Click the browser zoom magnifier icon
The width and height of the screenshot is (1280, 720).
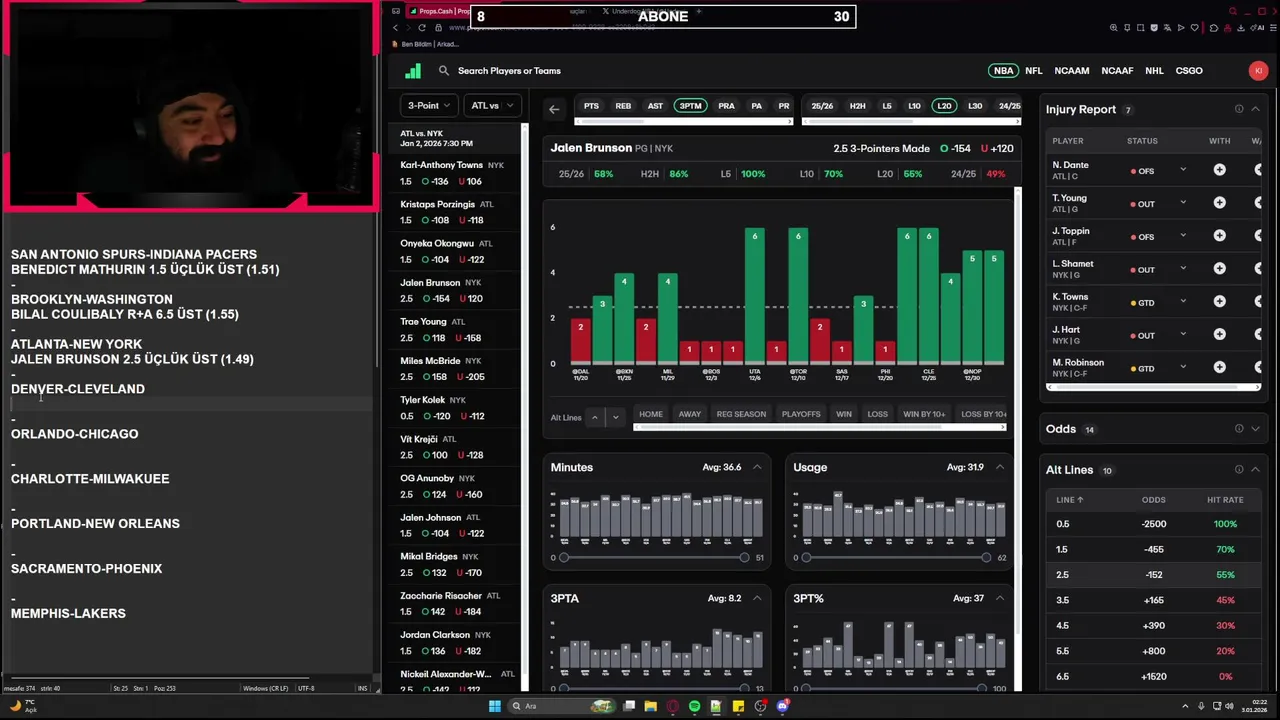(1114, 28)
